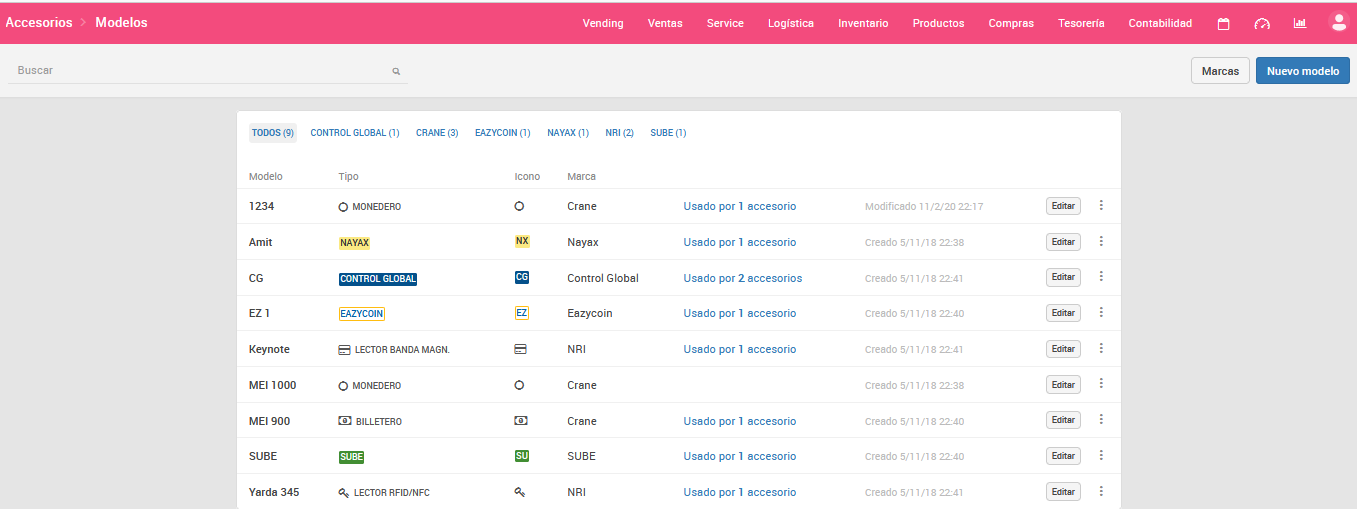The width and height of the screenshot is (1357, 509).
Task: Edit the 1234 model
Action: 1063,206
